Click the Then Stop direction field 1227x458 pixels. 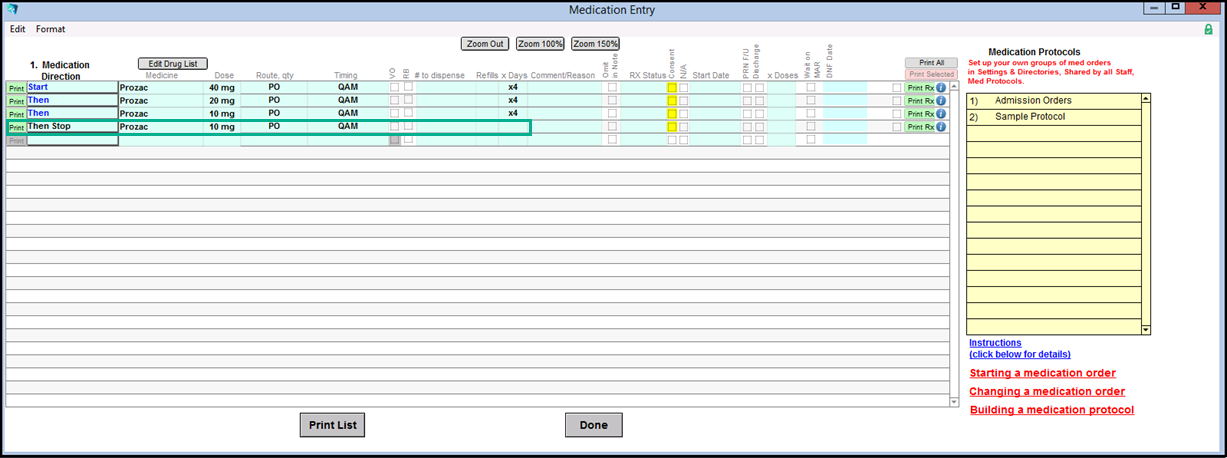(x=72, y=127)
